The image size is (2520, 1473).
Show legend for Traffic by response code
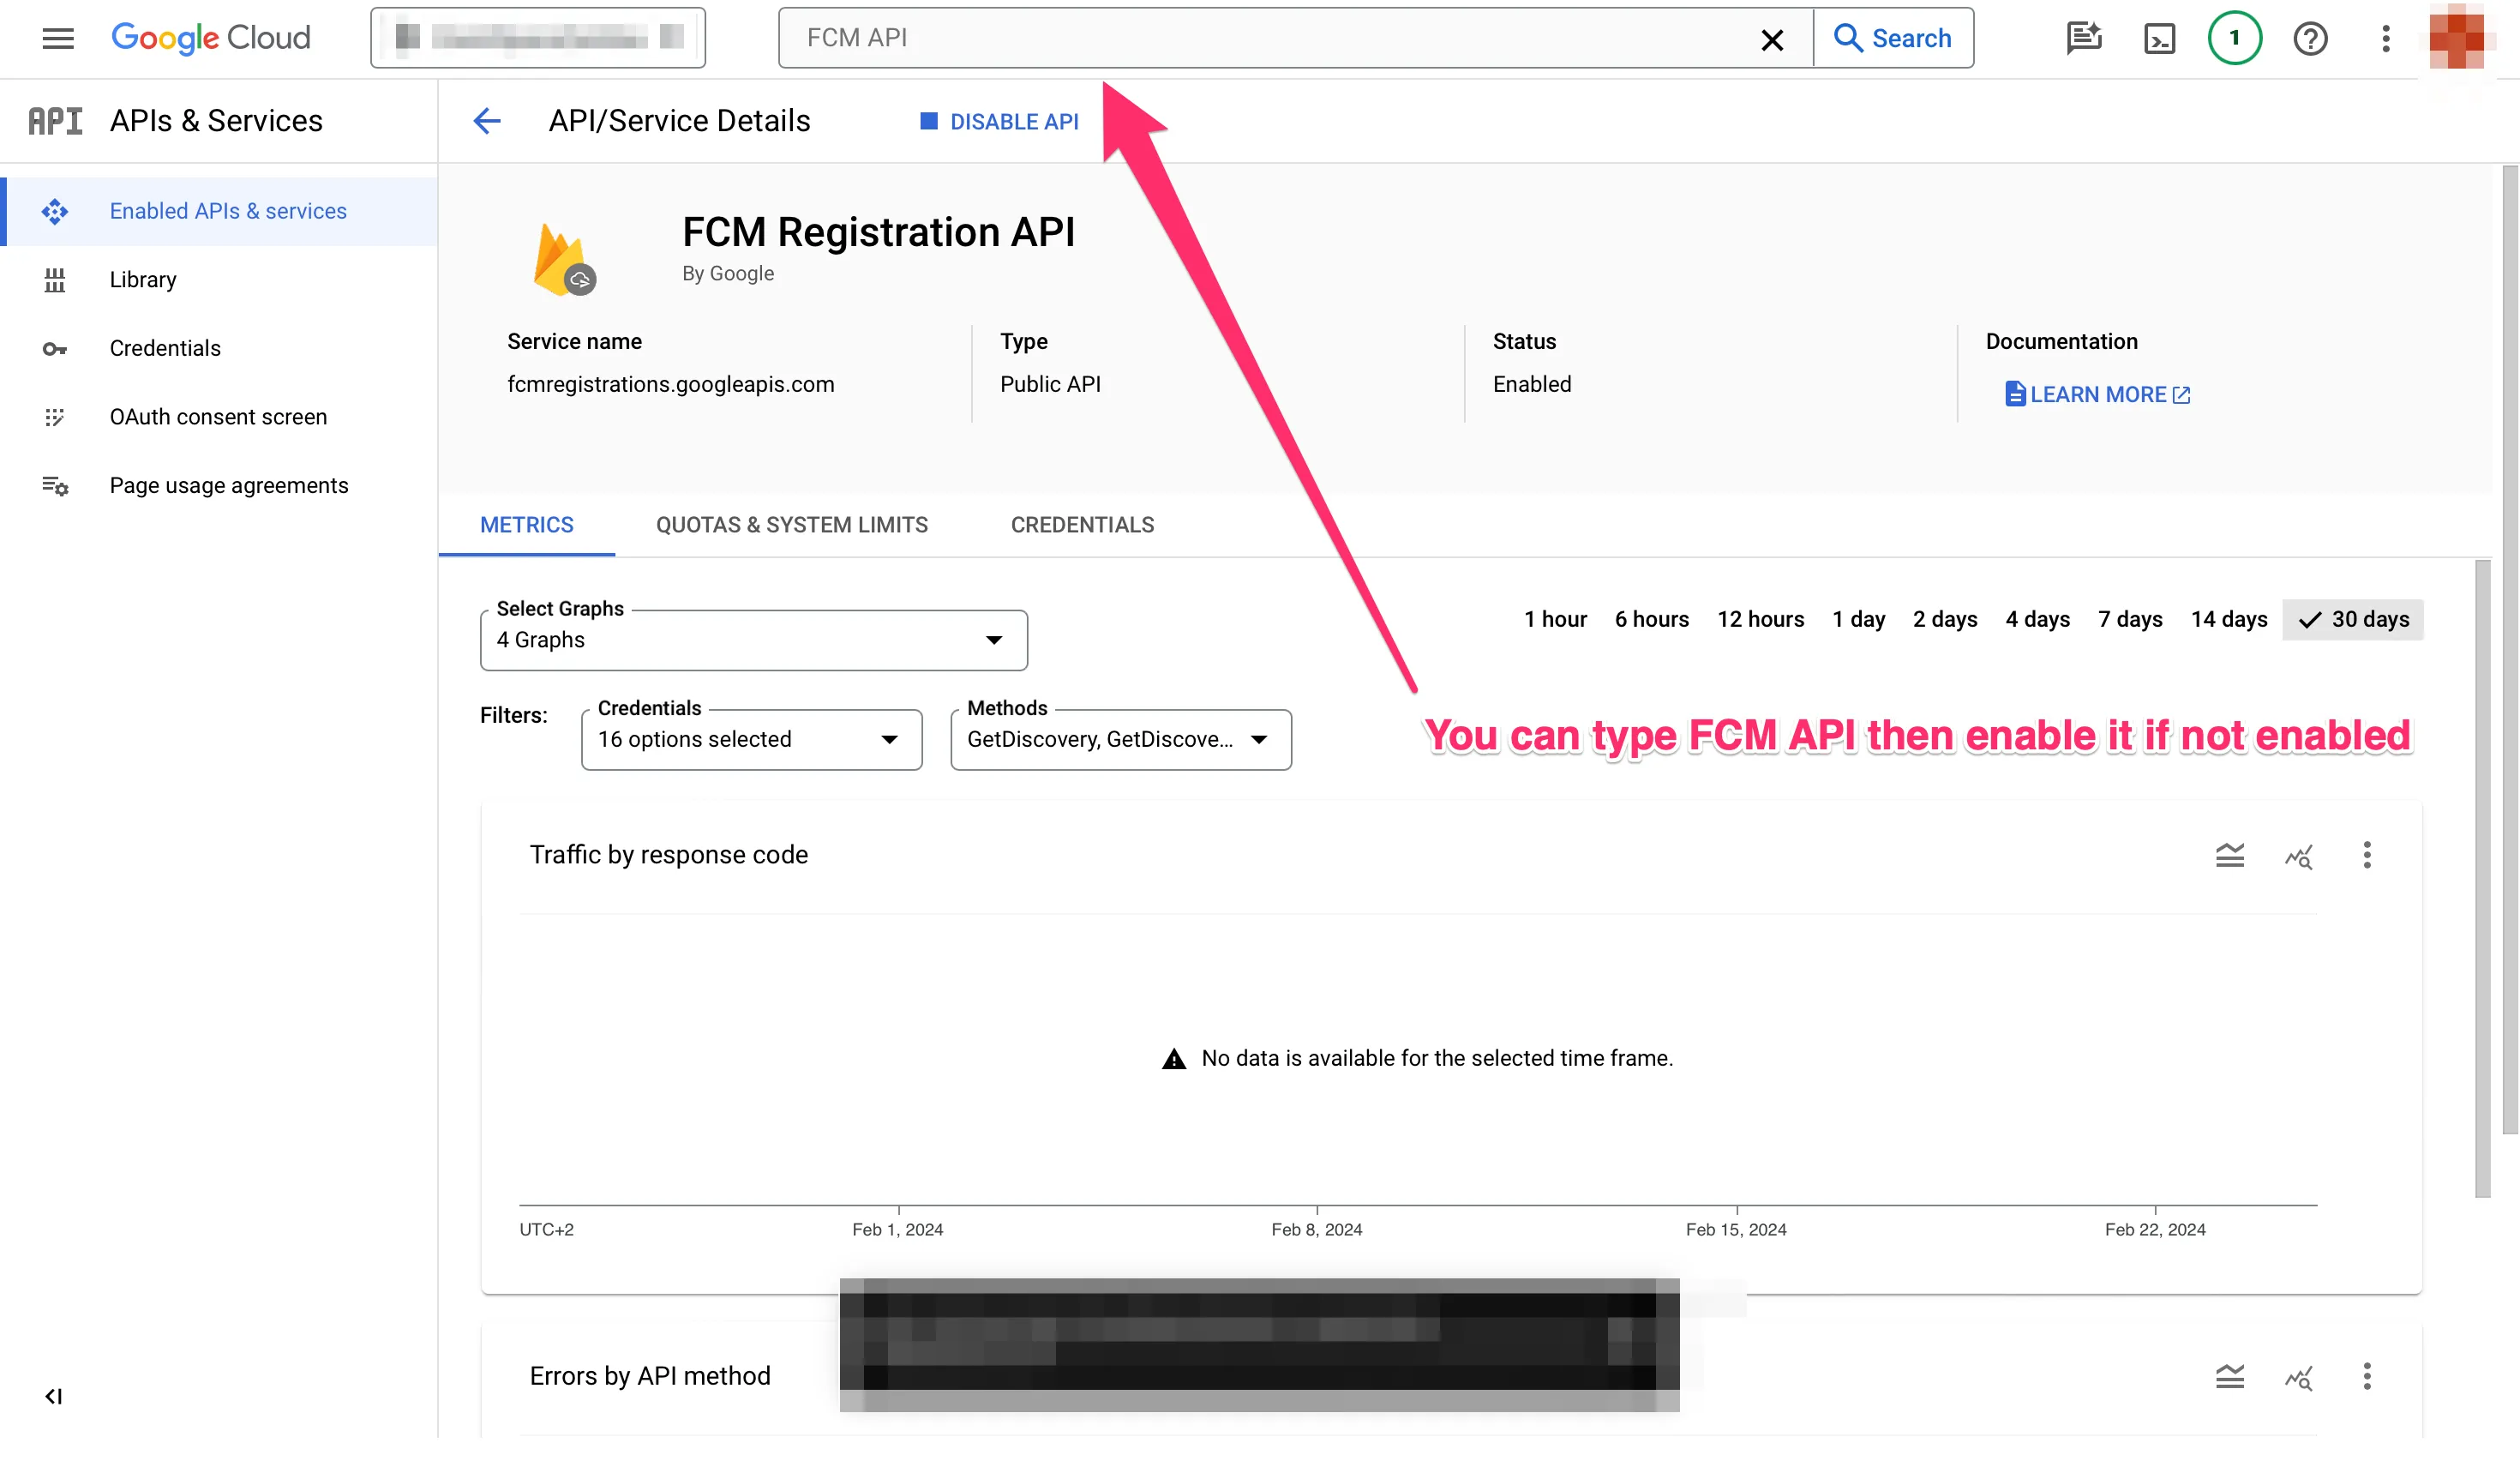[x=2230, y=855]
